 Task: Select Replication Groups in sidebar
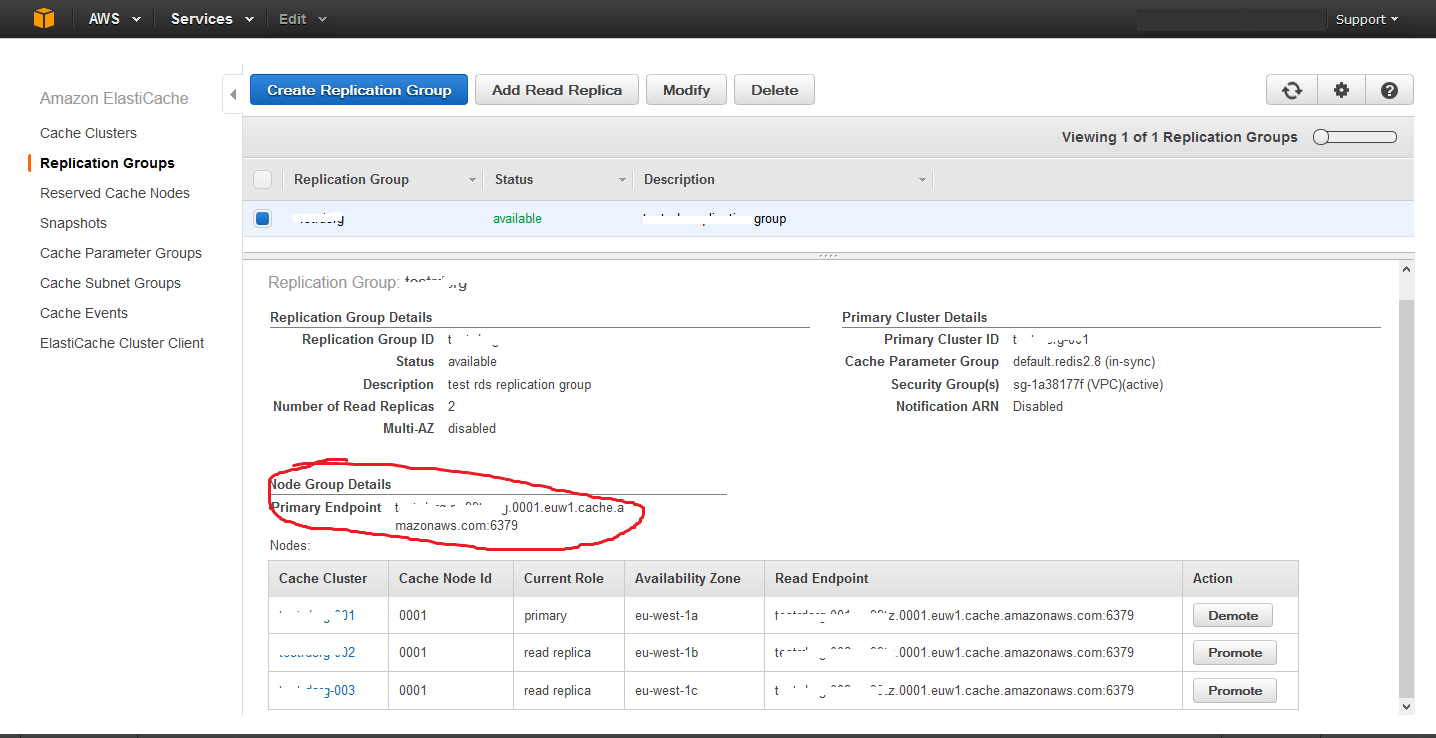point(107,163)
